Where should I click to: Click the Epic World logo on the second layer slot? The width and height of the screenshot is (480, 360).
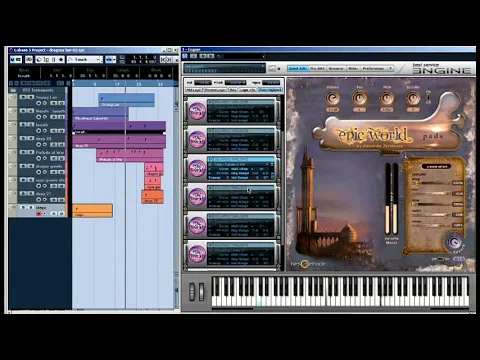pyautogui.click(x=197, y=140)
